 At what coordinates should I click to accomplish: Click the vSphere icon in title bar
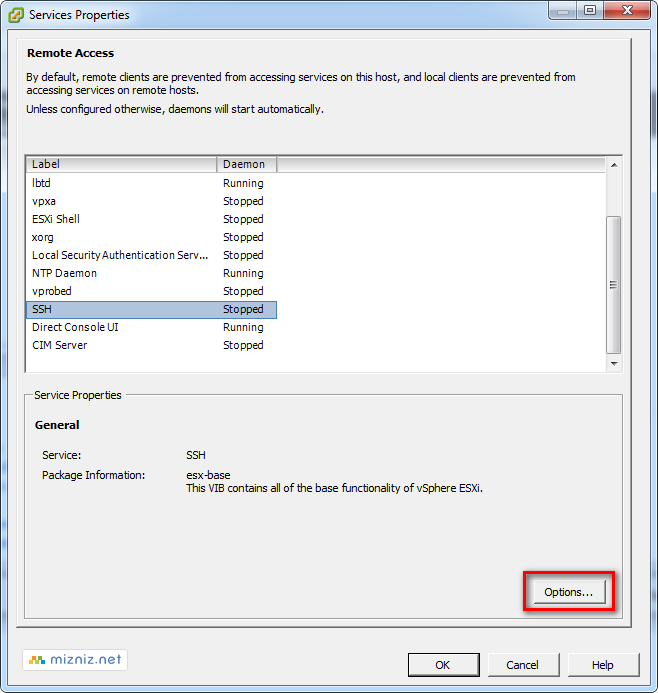click(16, 15)
